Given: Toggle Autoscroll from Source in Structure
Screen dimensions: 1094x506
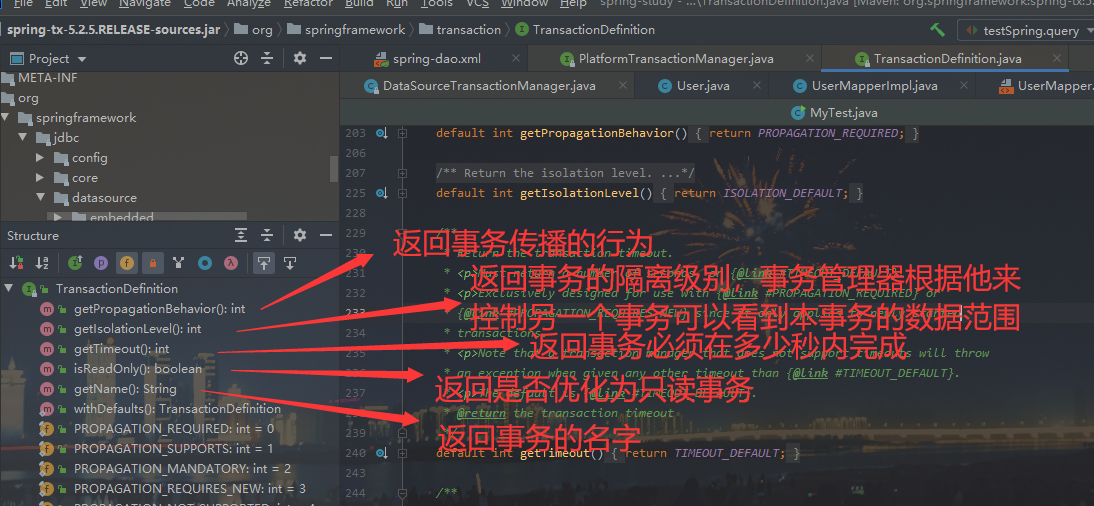Looking at the screenshot, I should (x=290, y=263).
